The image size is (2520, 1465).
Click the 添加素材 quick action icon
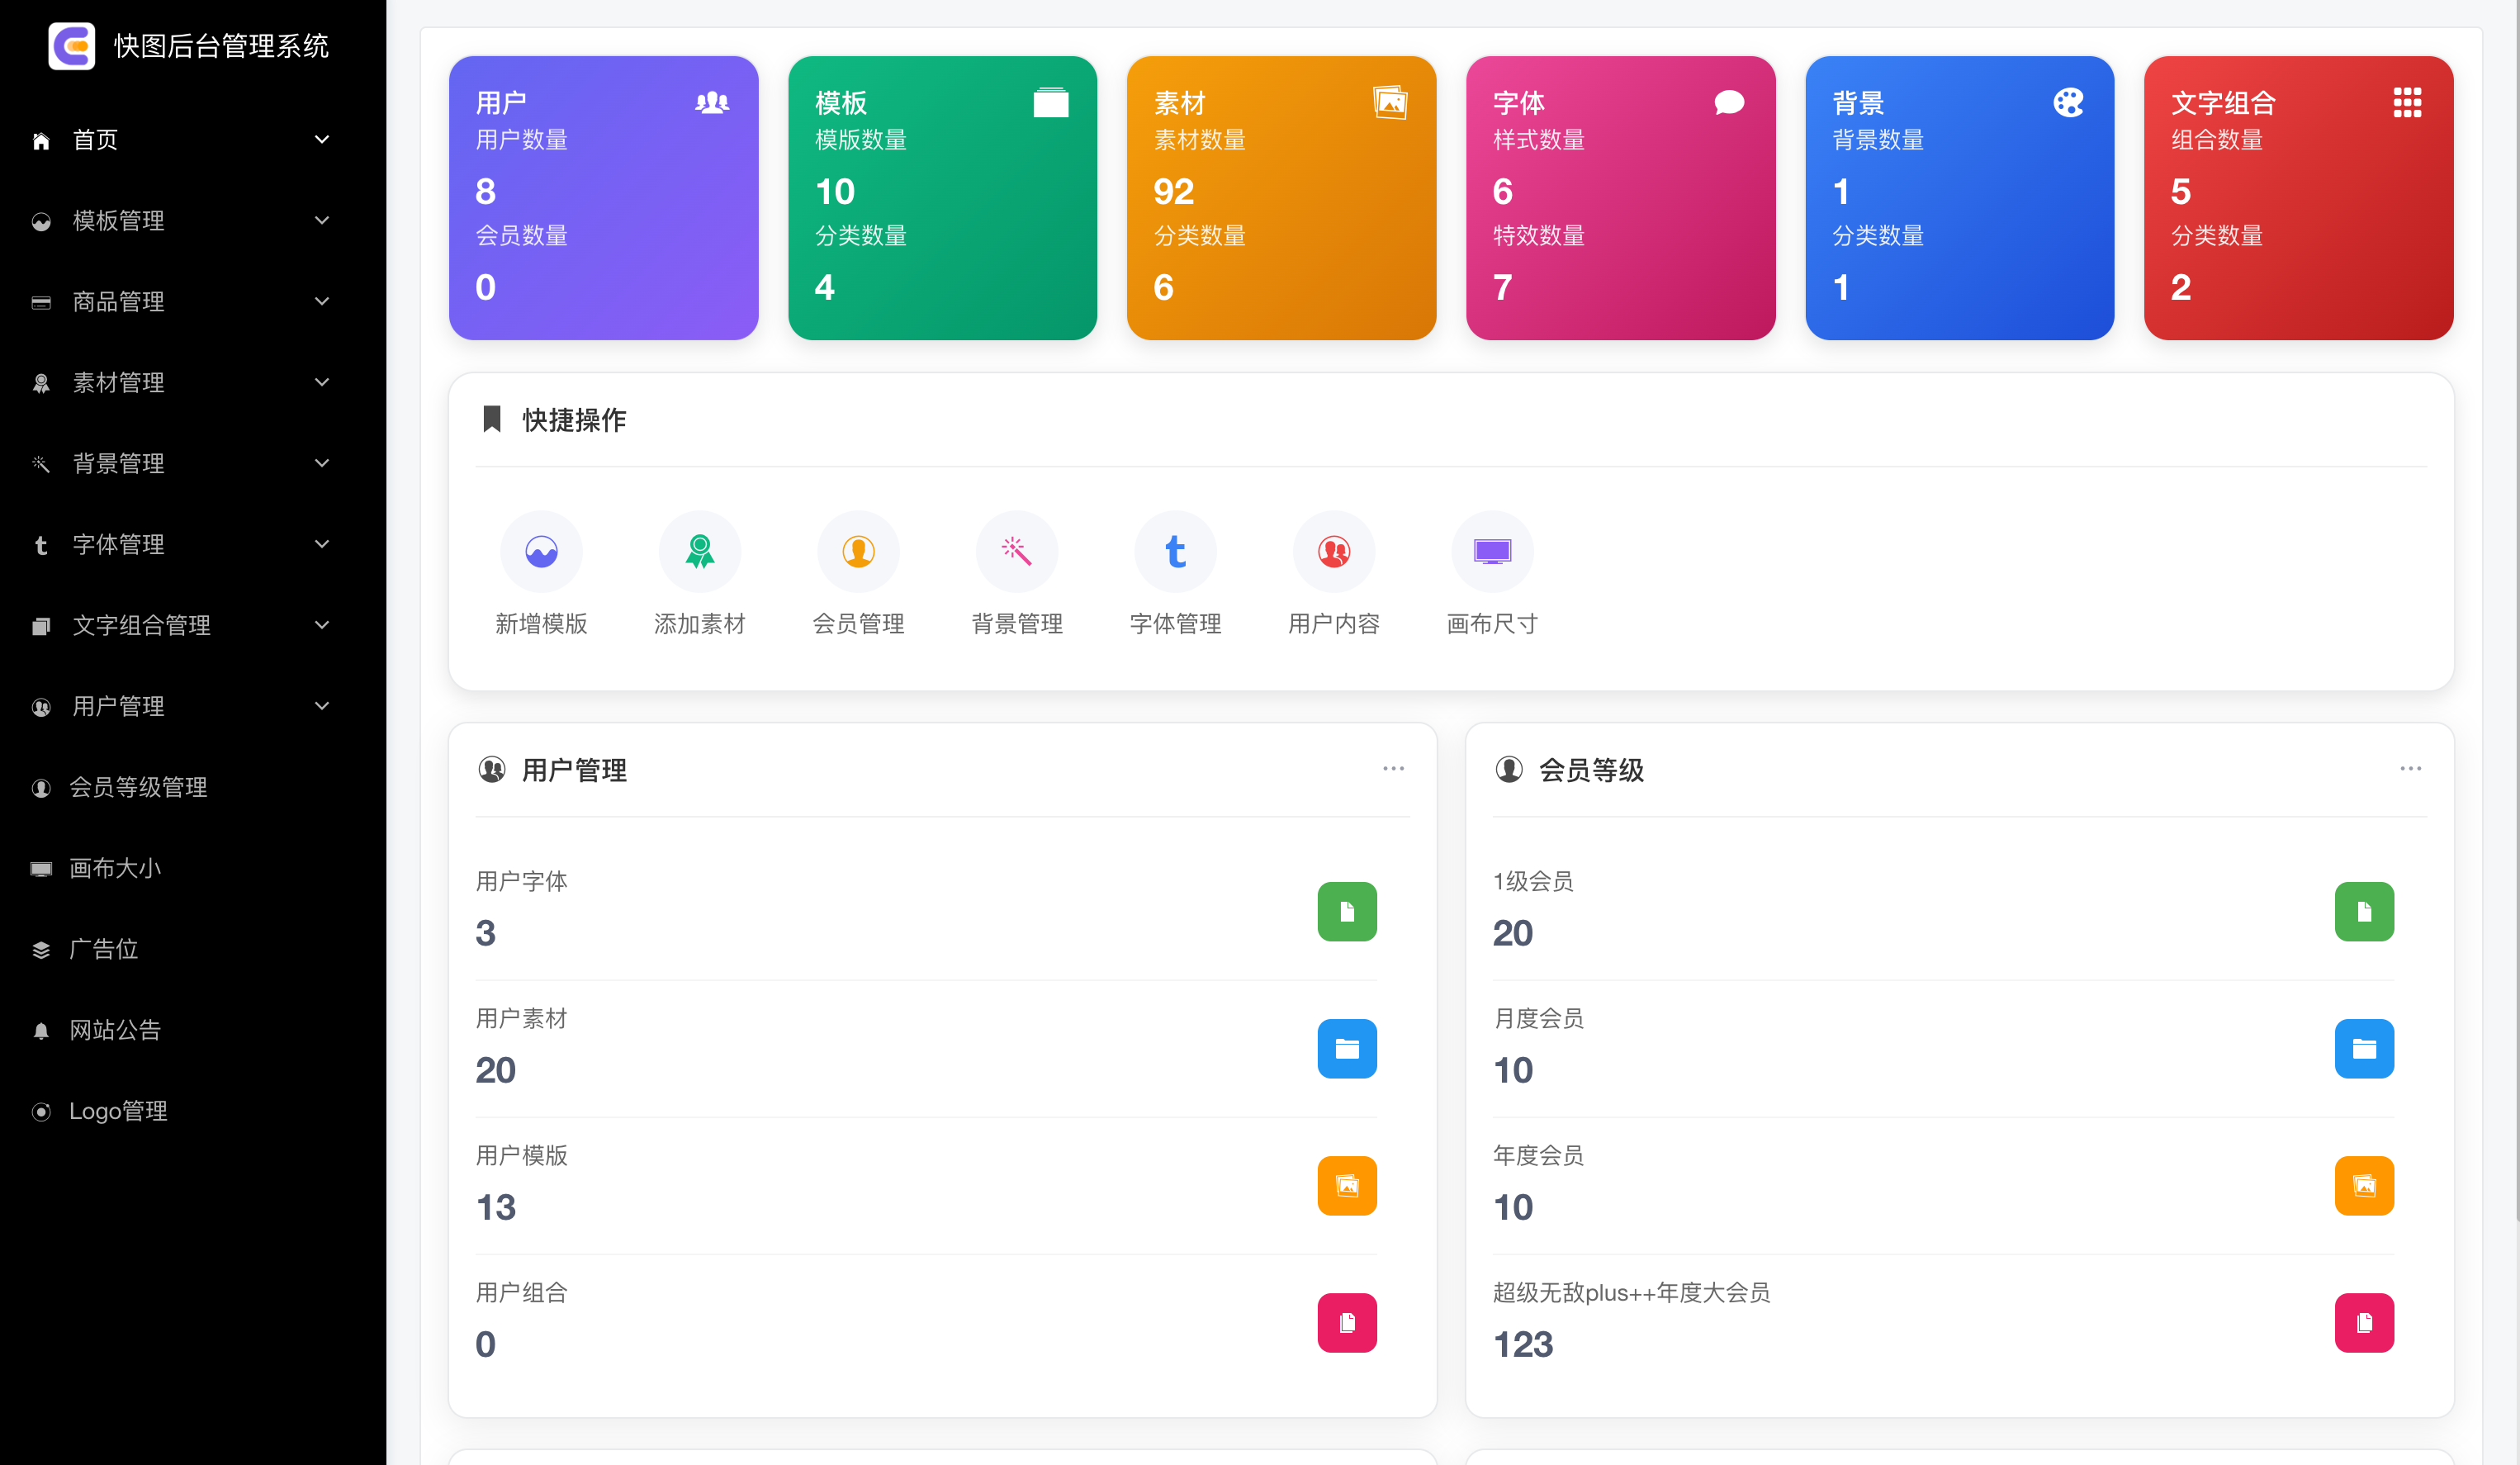coord(699,551)
